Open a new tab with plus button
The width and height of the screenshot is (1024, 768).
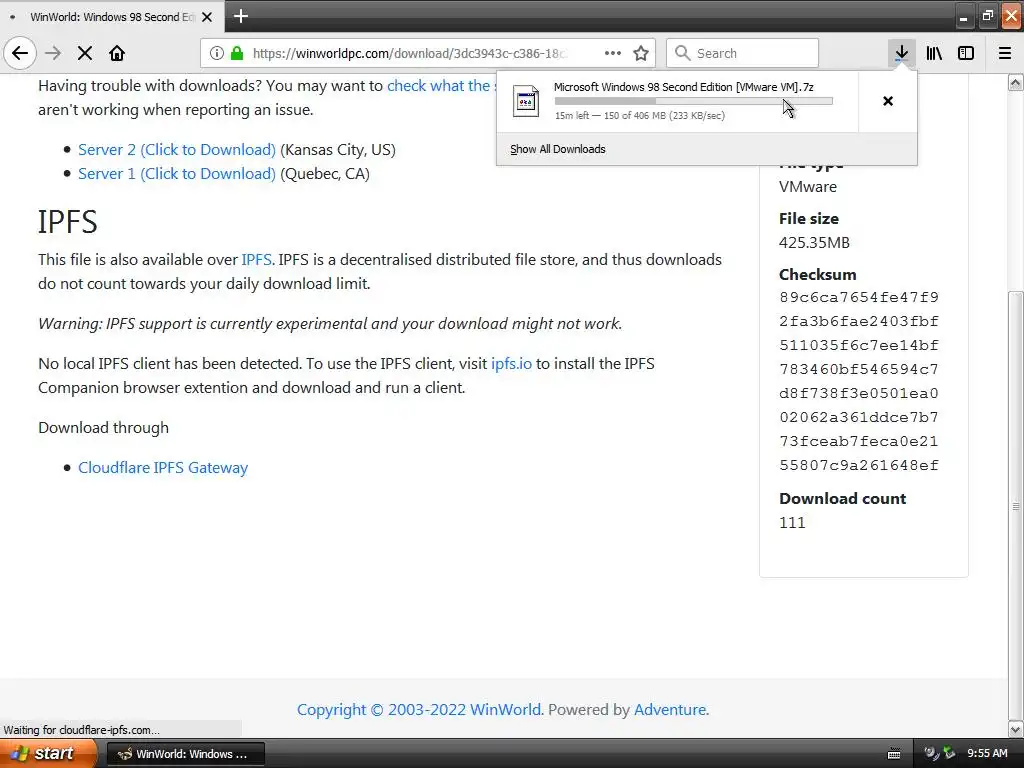(241, 16)
